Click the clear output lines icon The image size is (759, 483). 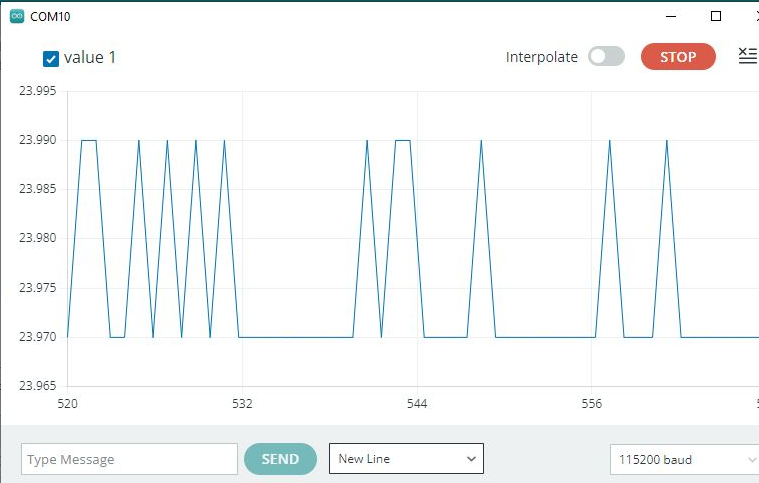pos(748,56)
